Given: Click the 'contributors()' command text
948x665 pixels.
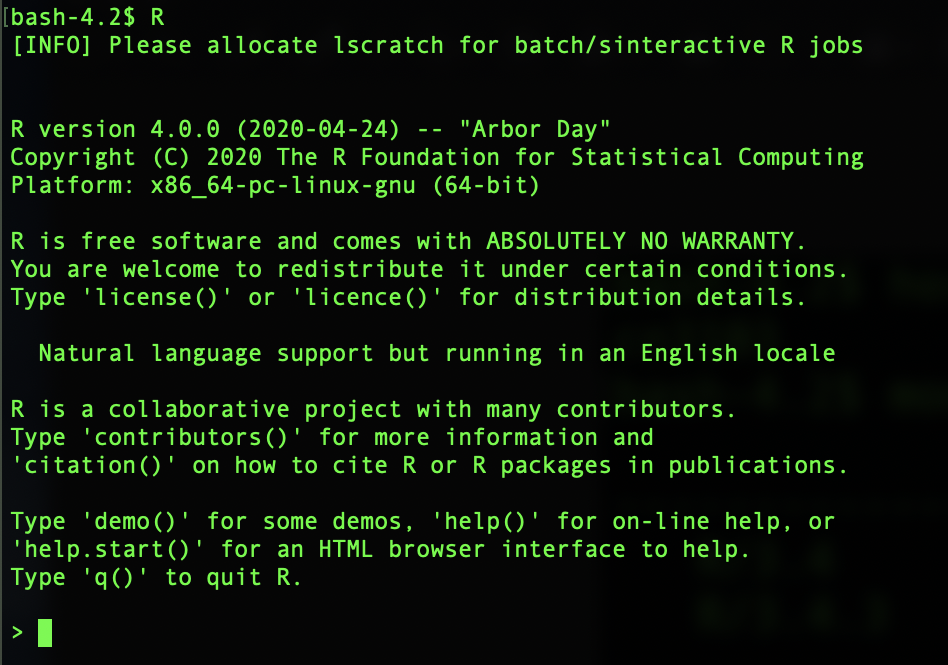Looking at the screenshot, I should coord(192,437).
